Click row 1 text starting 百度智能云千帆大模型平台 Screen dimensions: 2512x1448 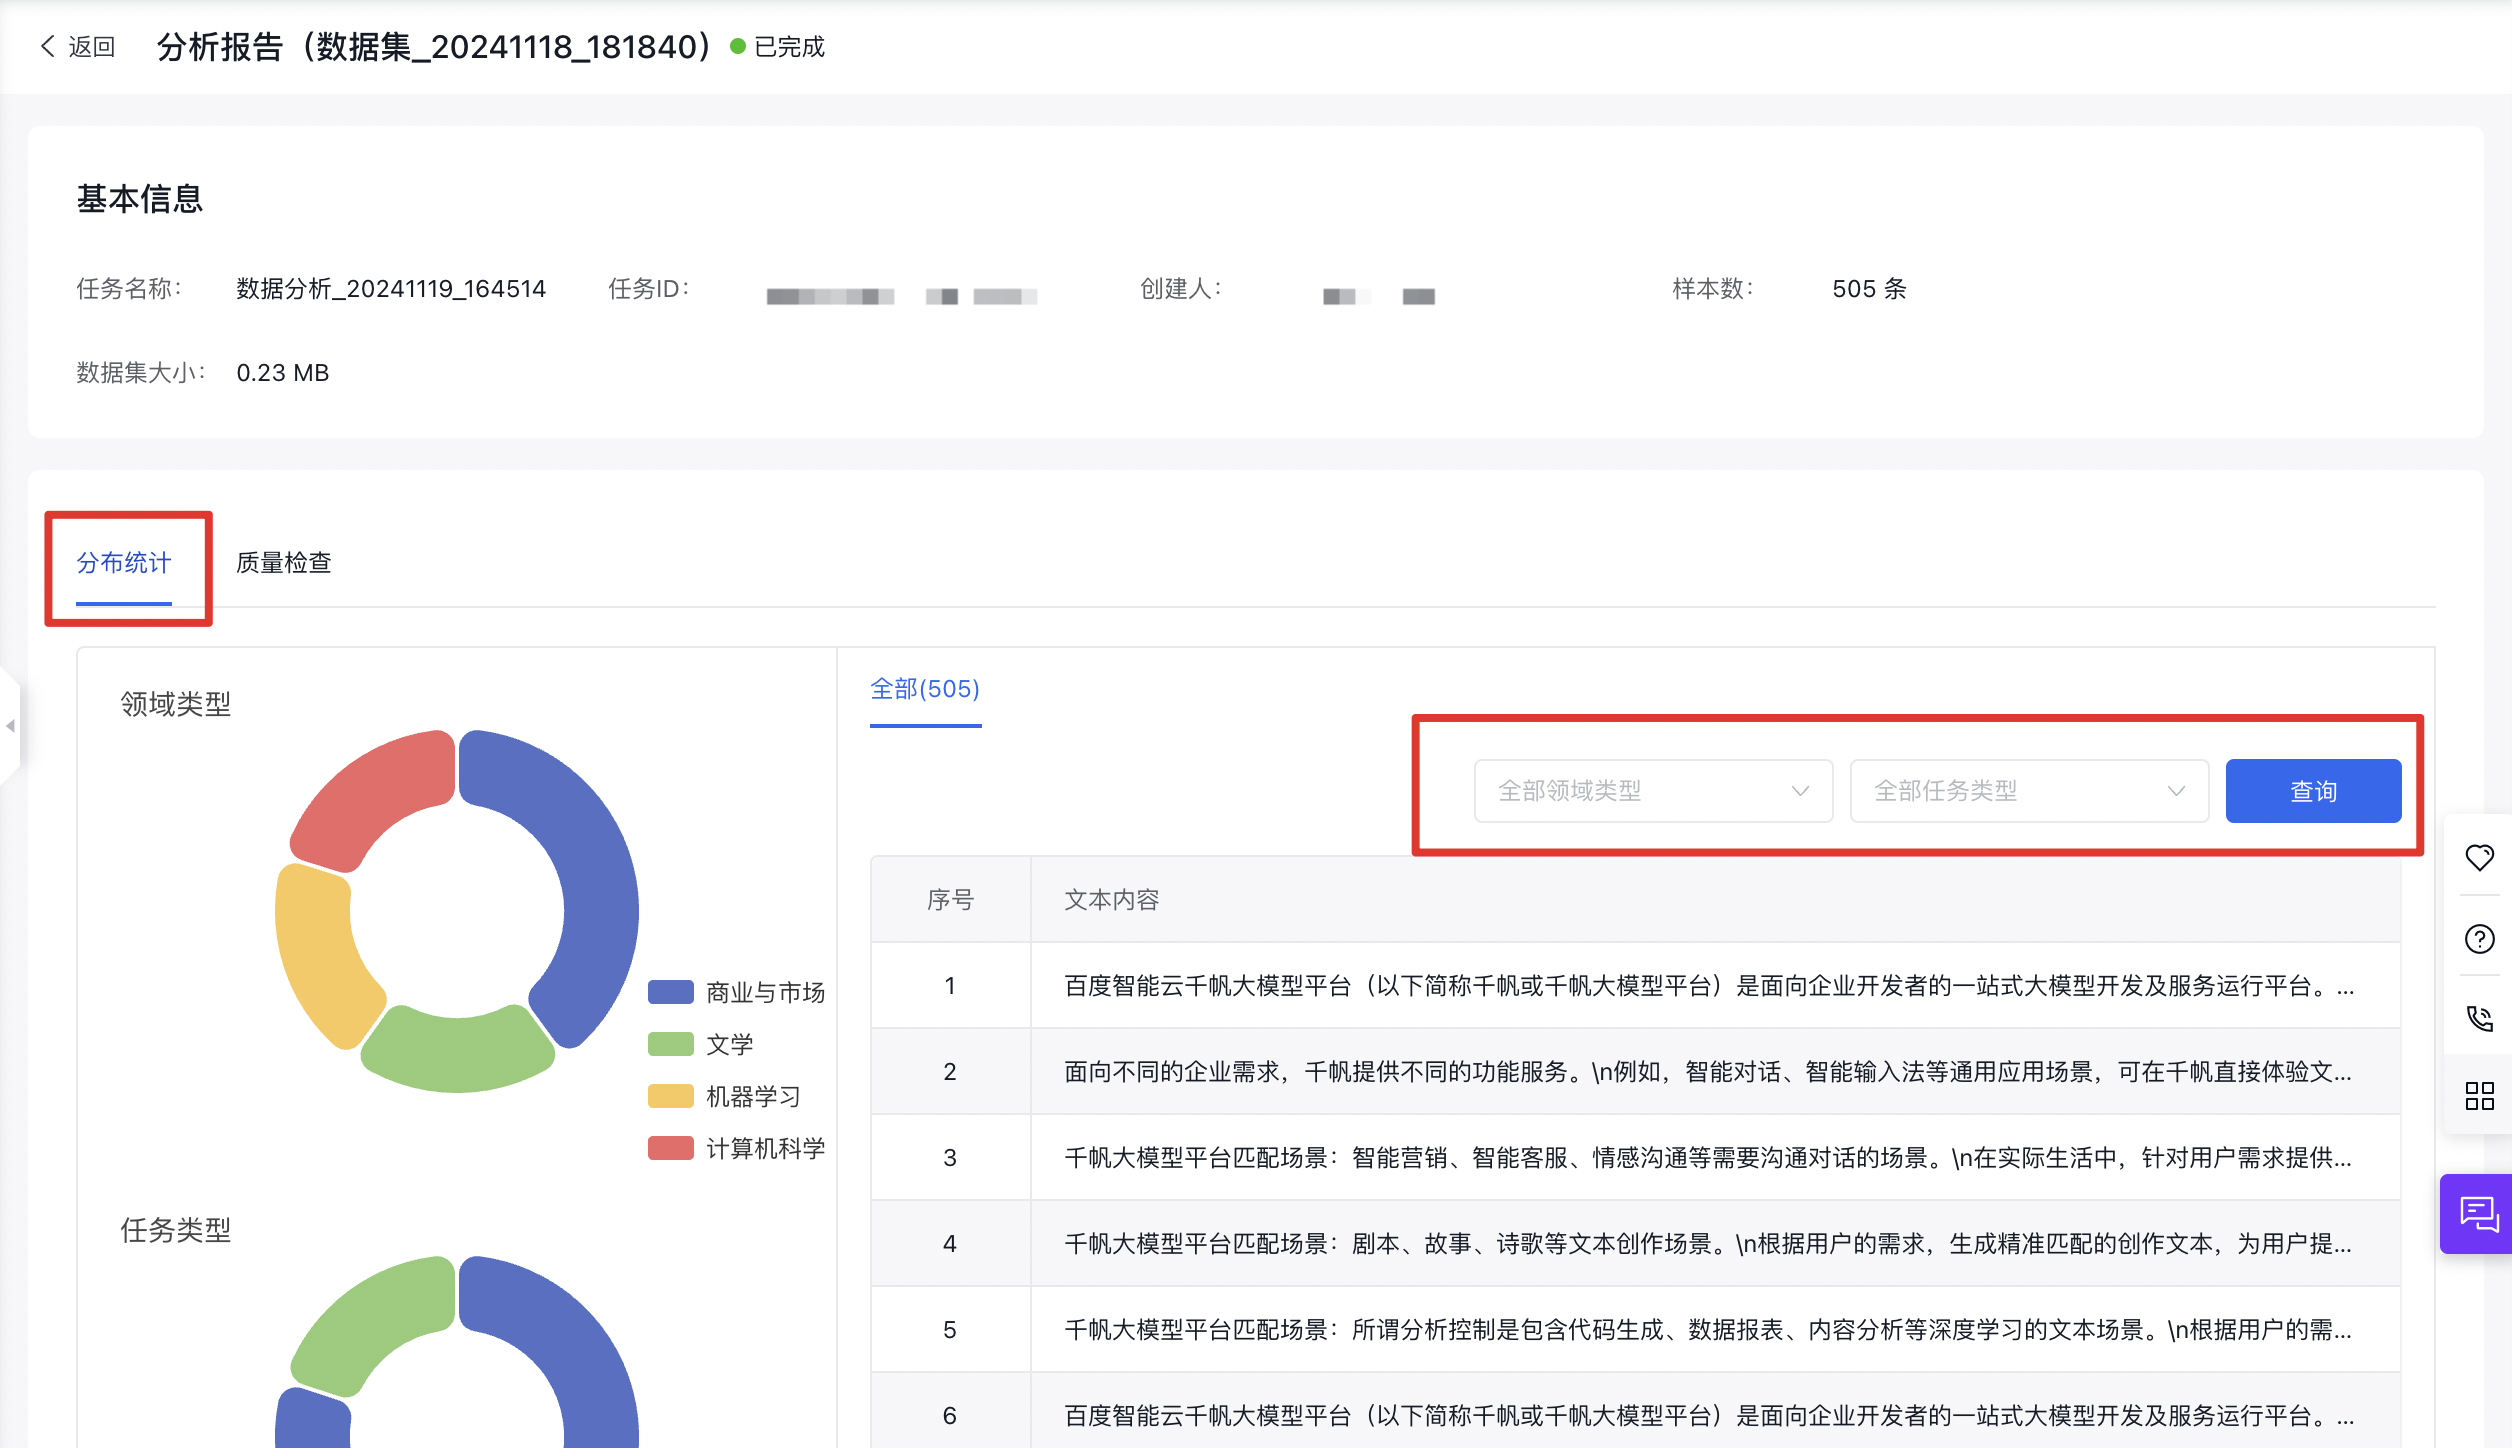click(1709, 986)
